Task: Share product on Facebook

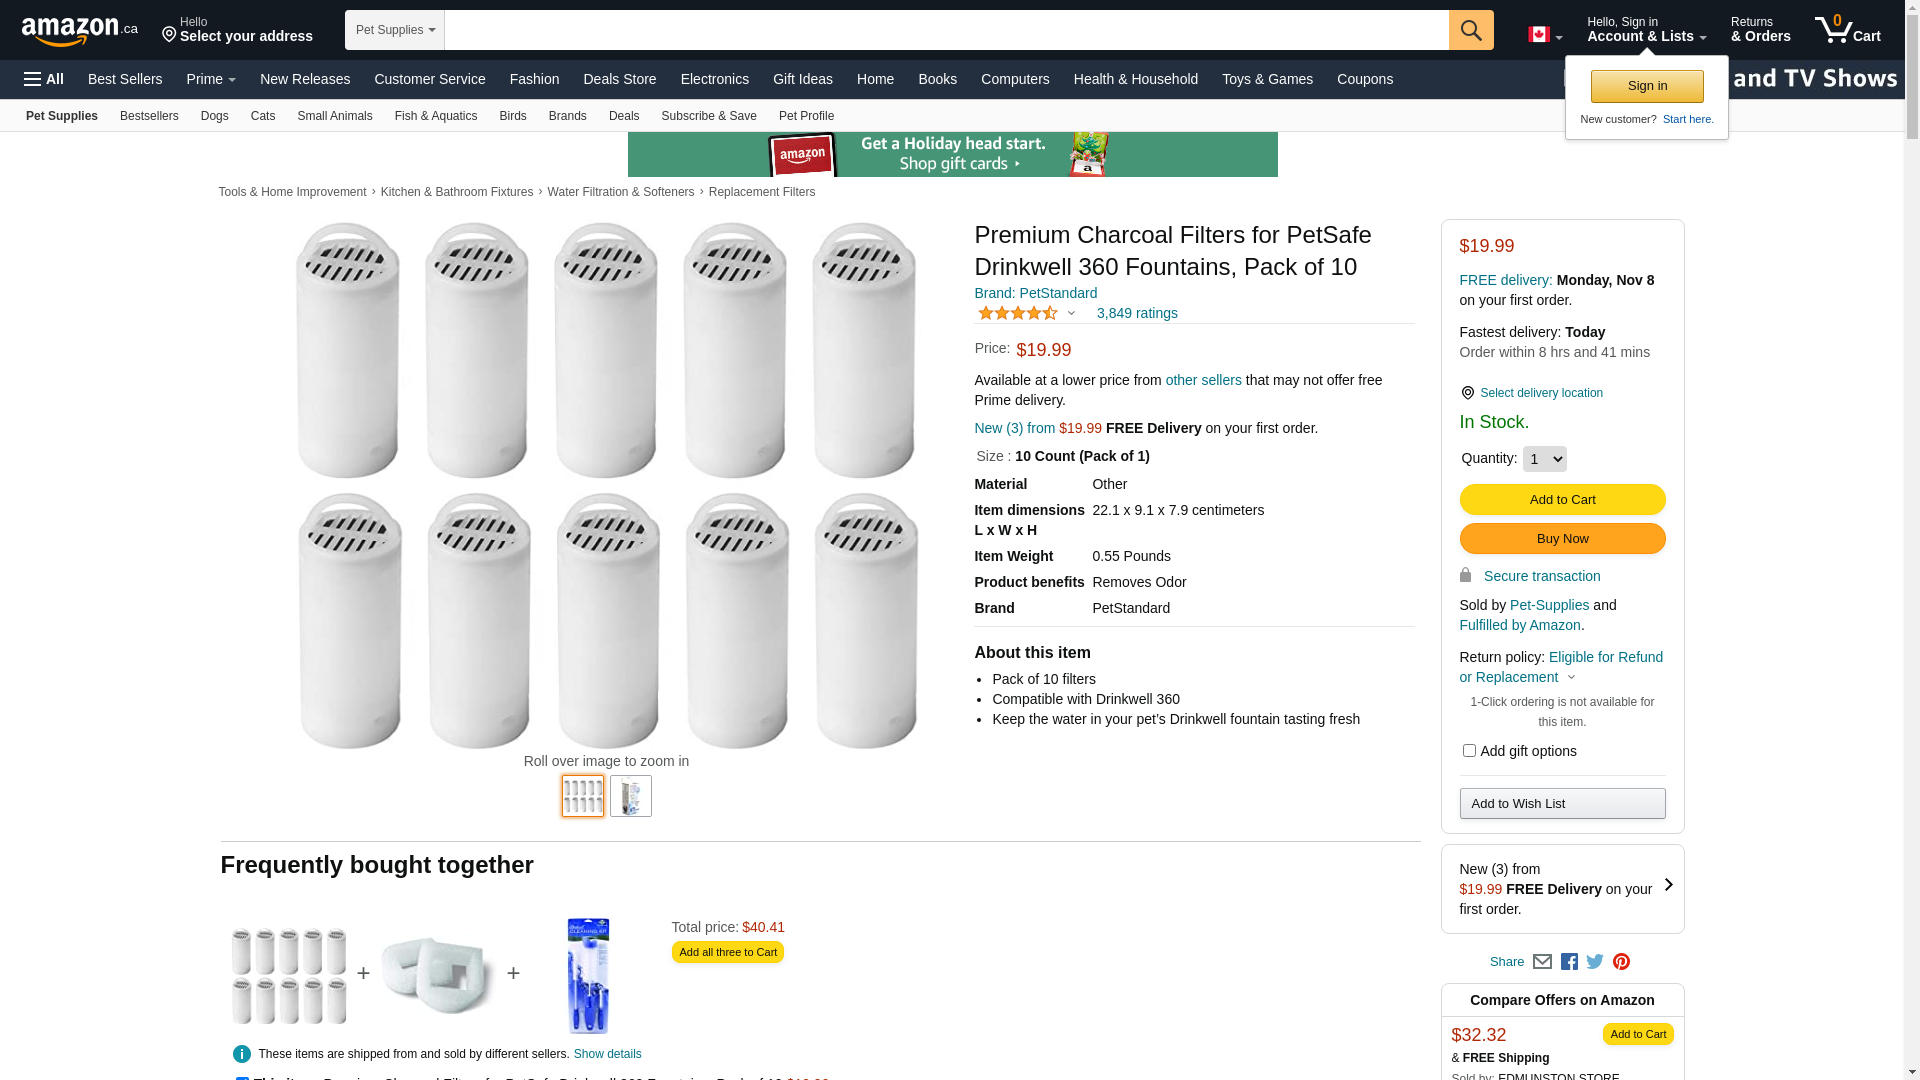Action: pos(1569,962)
